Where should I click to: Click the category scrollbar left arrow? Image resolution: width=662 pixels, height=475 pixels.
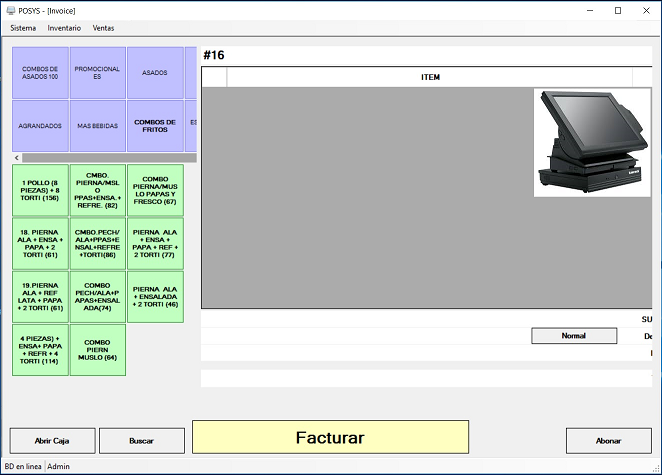16,158
